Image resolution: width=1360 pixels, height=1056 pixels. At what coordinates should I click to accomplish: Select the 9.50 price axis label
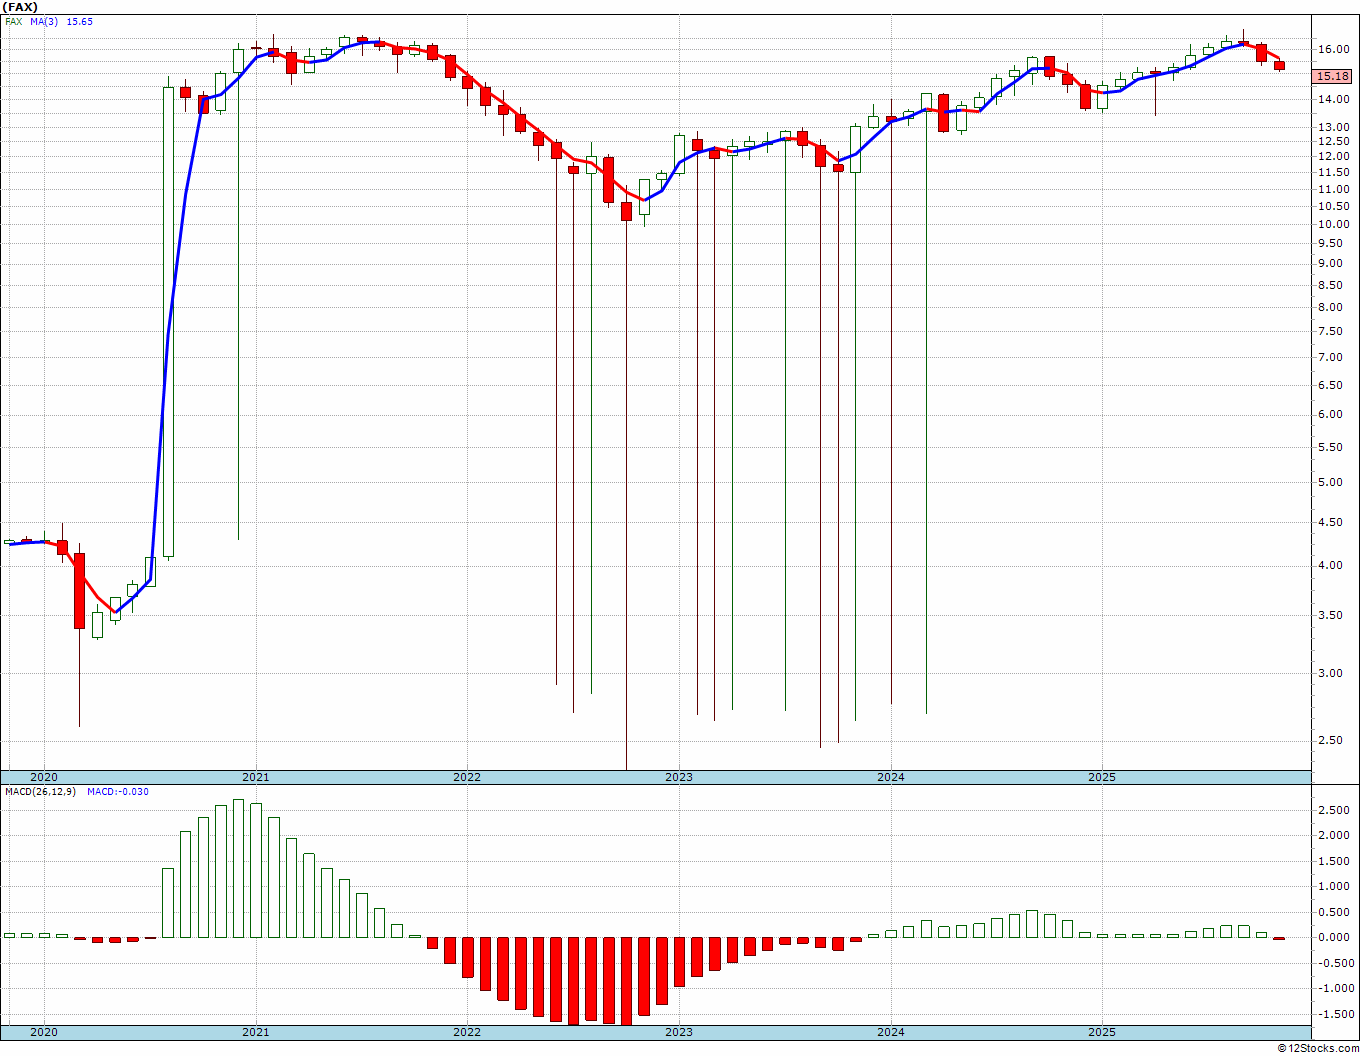1332,243
